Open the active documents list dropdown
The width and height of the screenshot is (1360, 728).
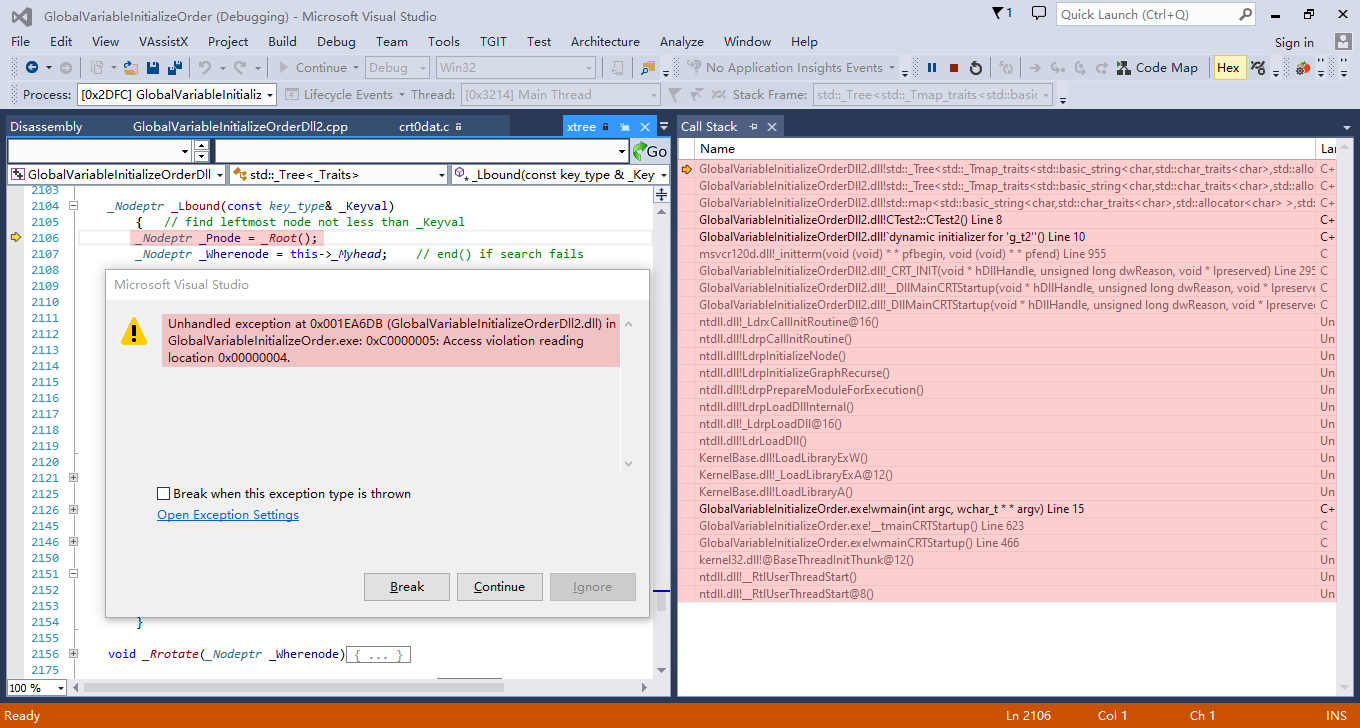663,127
